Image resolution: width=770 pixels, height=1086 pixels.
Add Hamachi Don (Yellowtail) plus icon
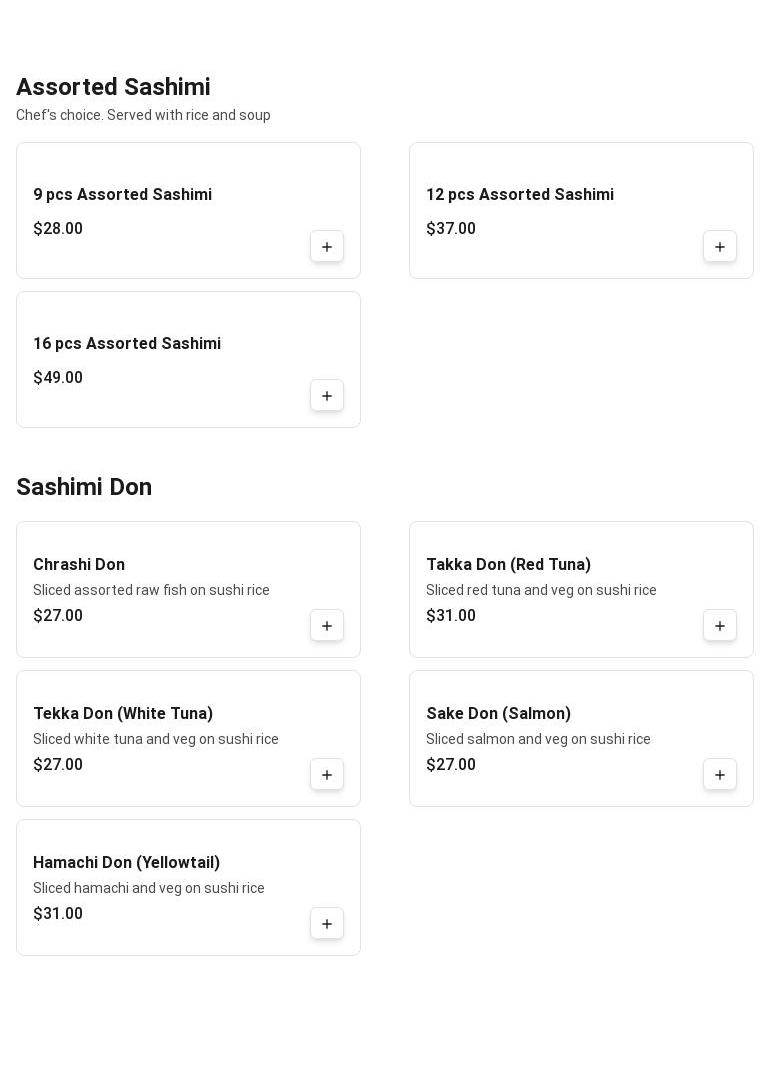click(x=327, y=924)
